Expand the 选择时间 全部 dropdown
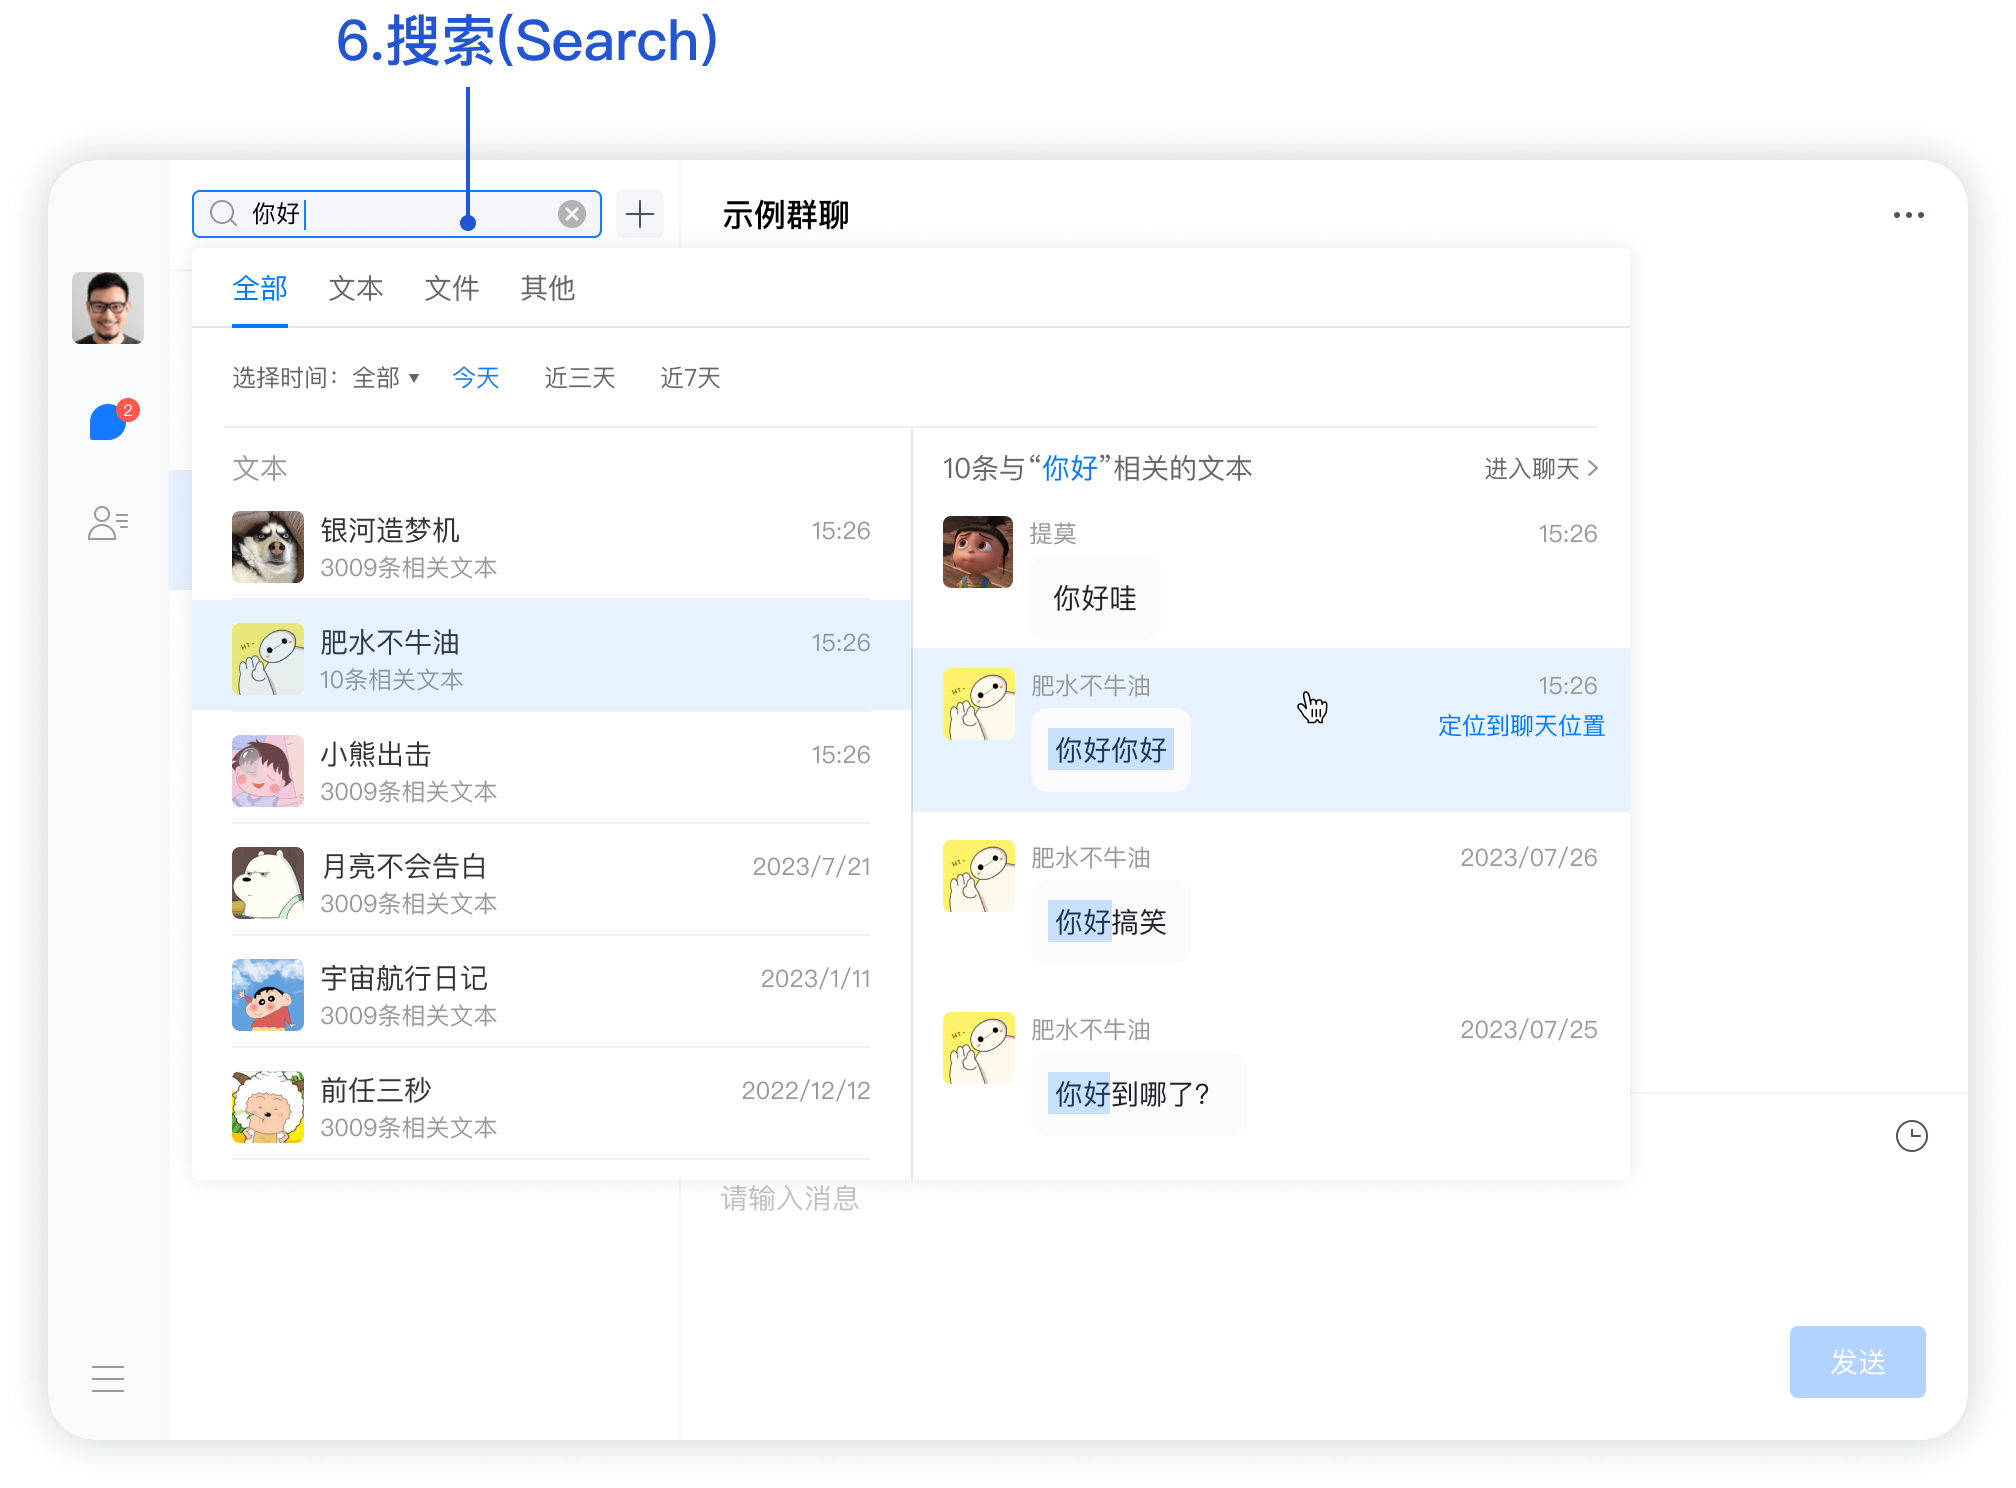The height and width of the screenshot is (1488, 2016). pos(386,378)
